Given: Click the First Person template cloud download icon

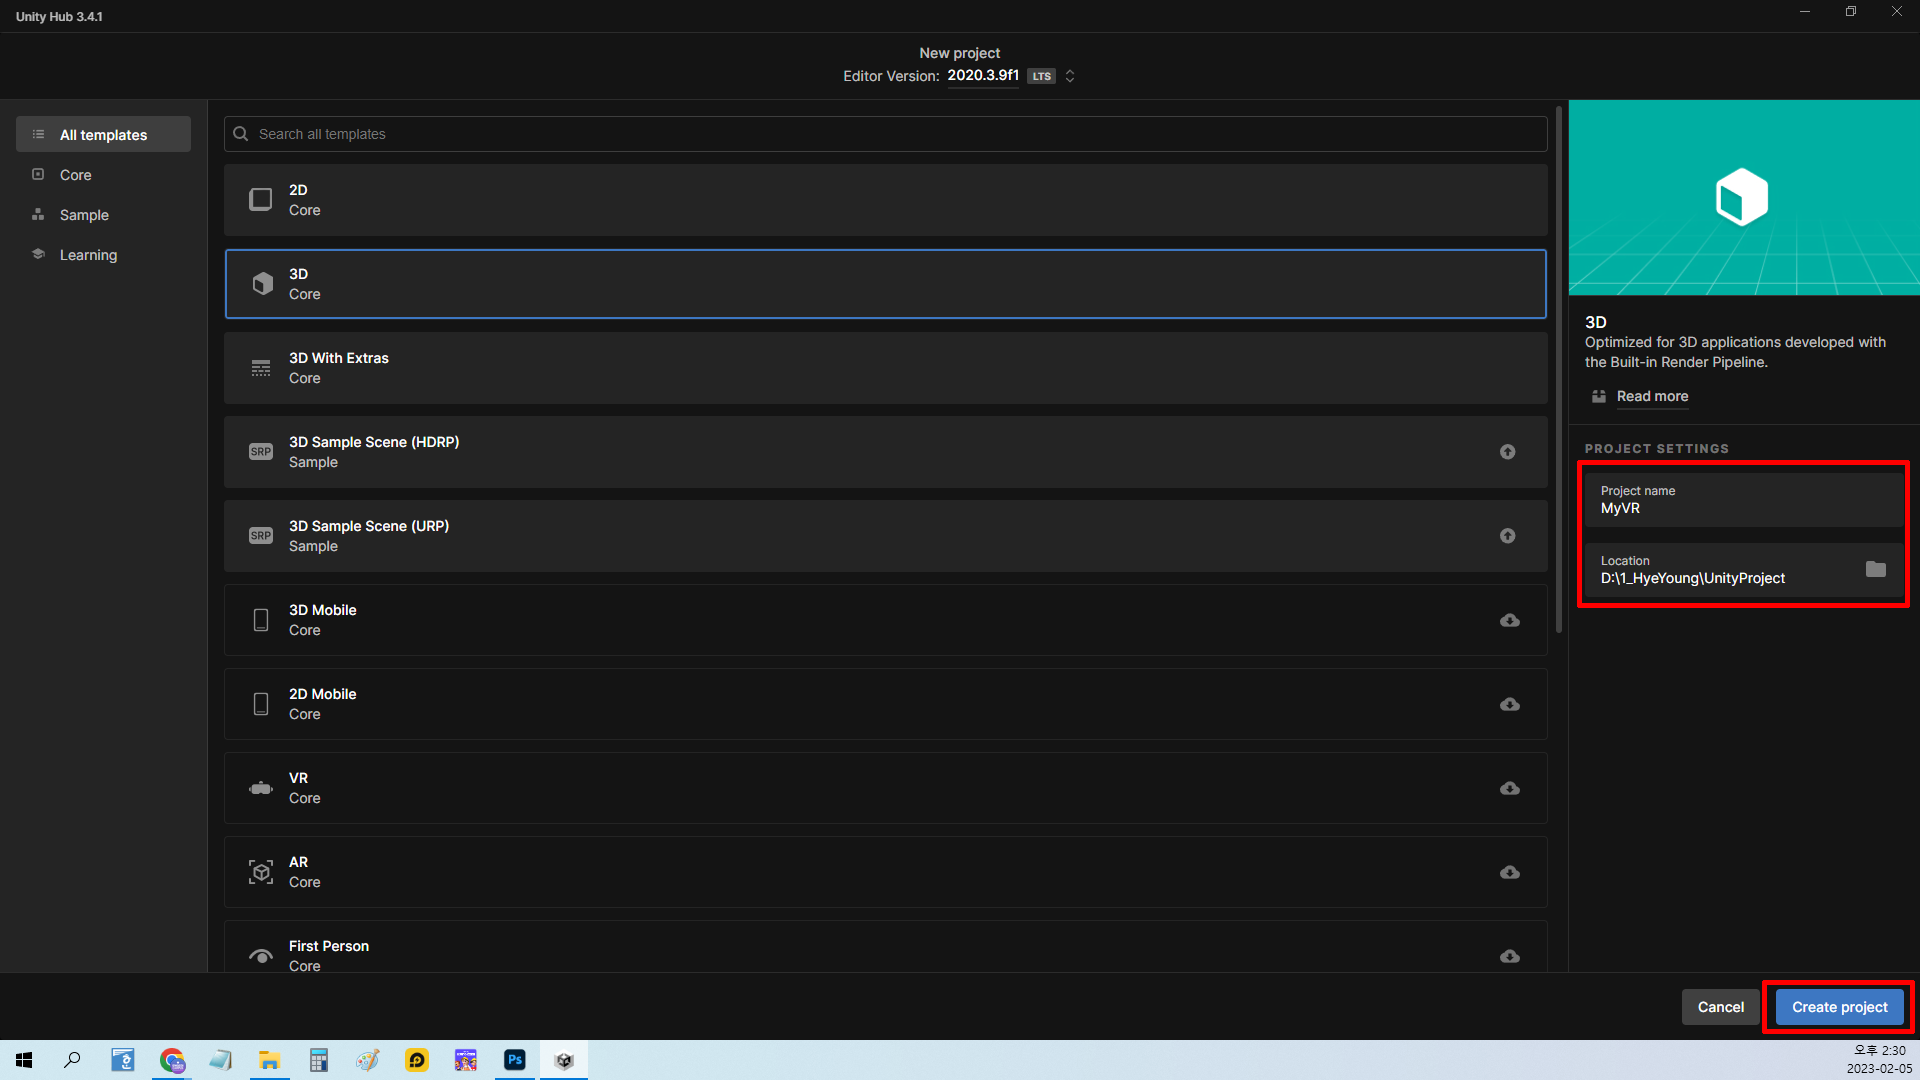Looking at the screenshot, I should coord(1509,956).
